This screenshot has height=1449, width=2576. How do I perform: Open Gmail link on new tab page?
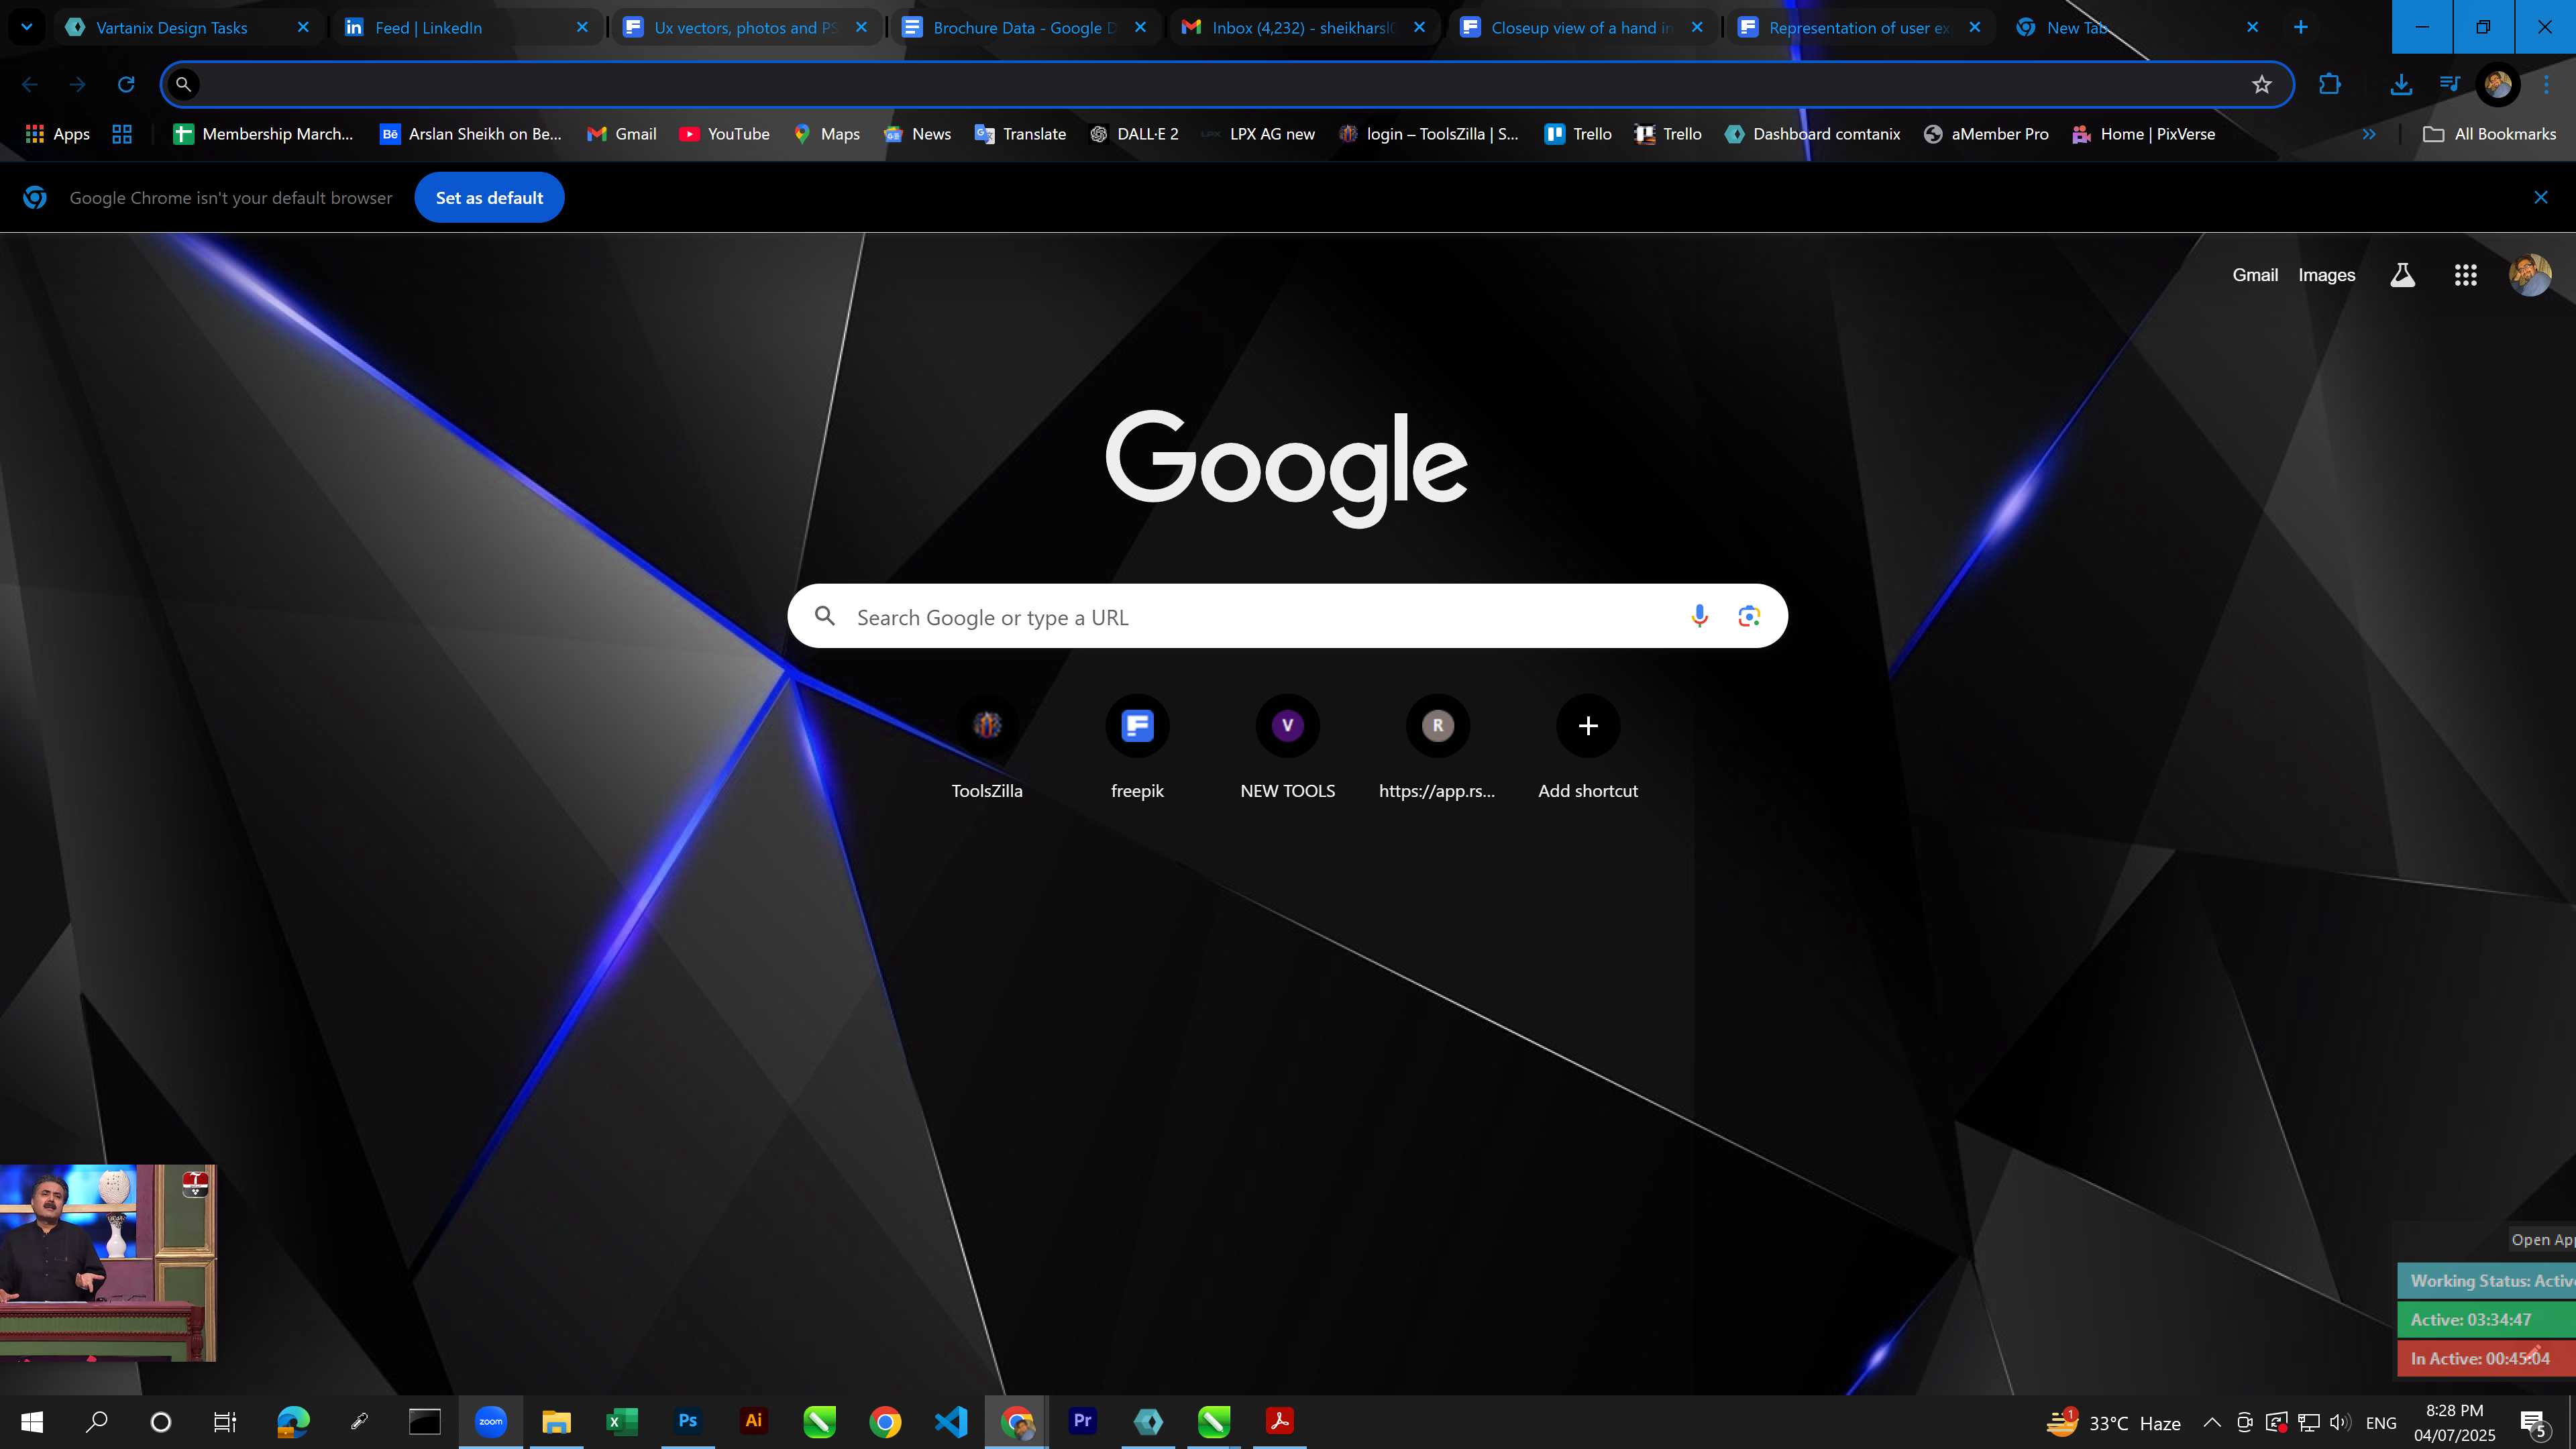pos(2255,275)
